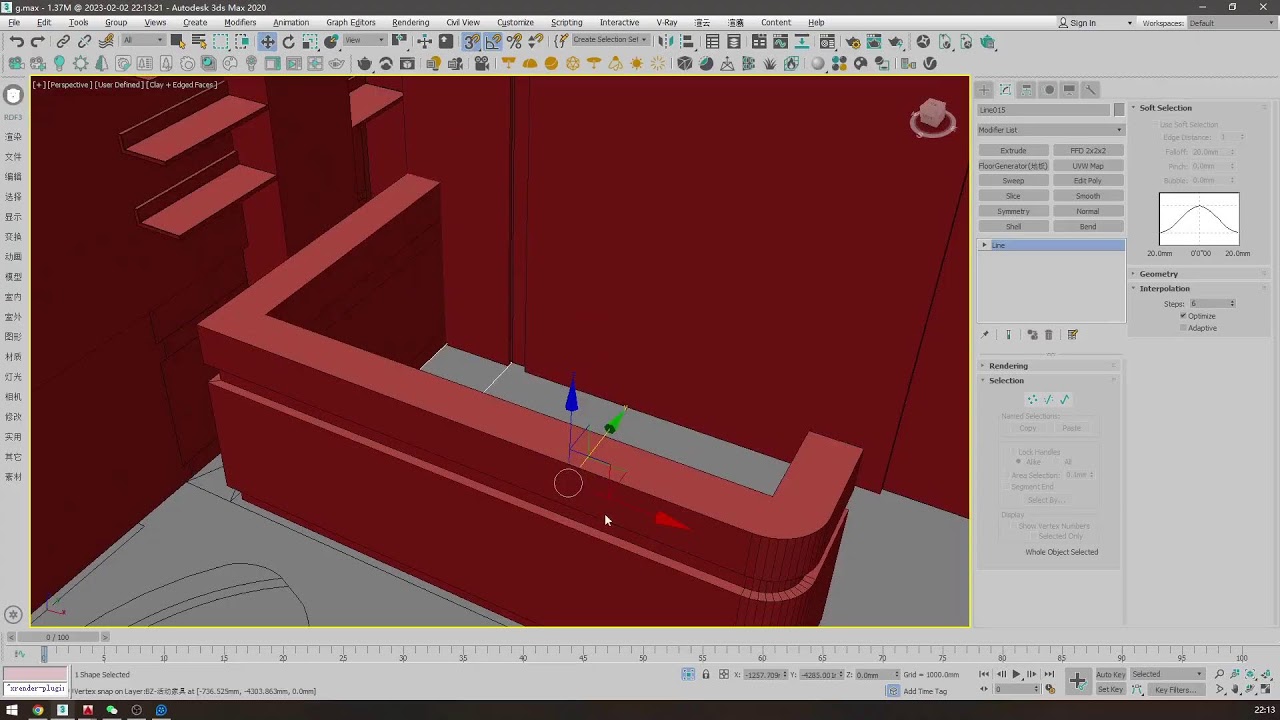This screenshot has width=1280, height=720.
Task: Open the Graph Editors menu
Action: coord(351,22)
